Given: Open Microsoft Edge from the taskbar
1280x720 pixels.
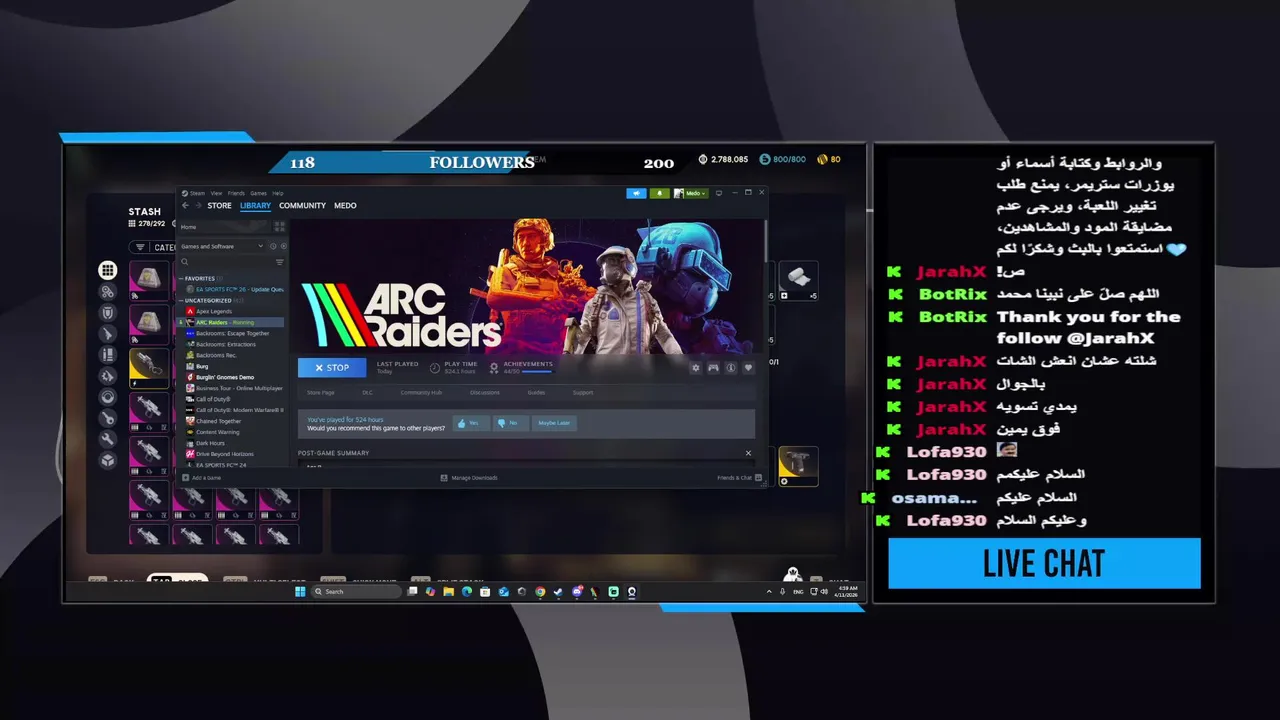Looking at the screenshot, I should pyautogui.click(x=467, y=592).
